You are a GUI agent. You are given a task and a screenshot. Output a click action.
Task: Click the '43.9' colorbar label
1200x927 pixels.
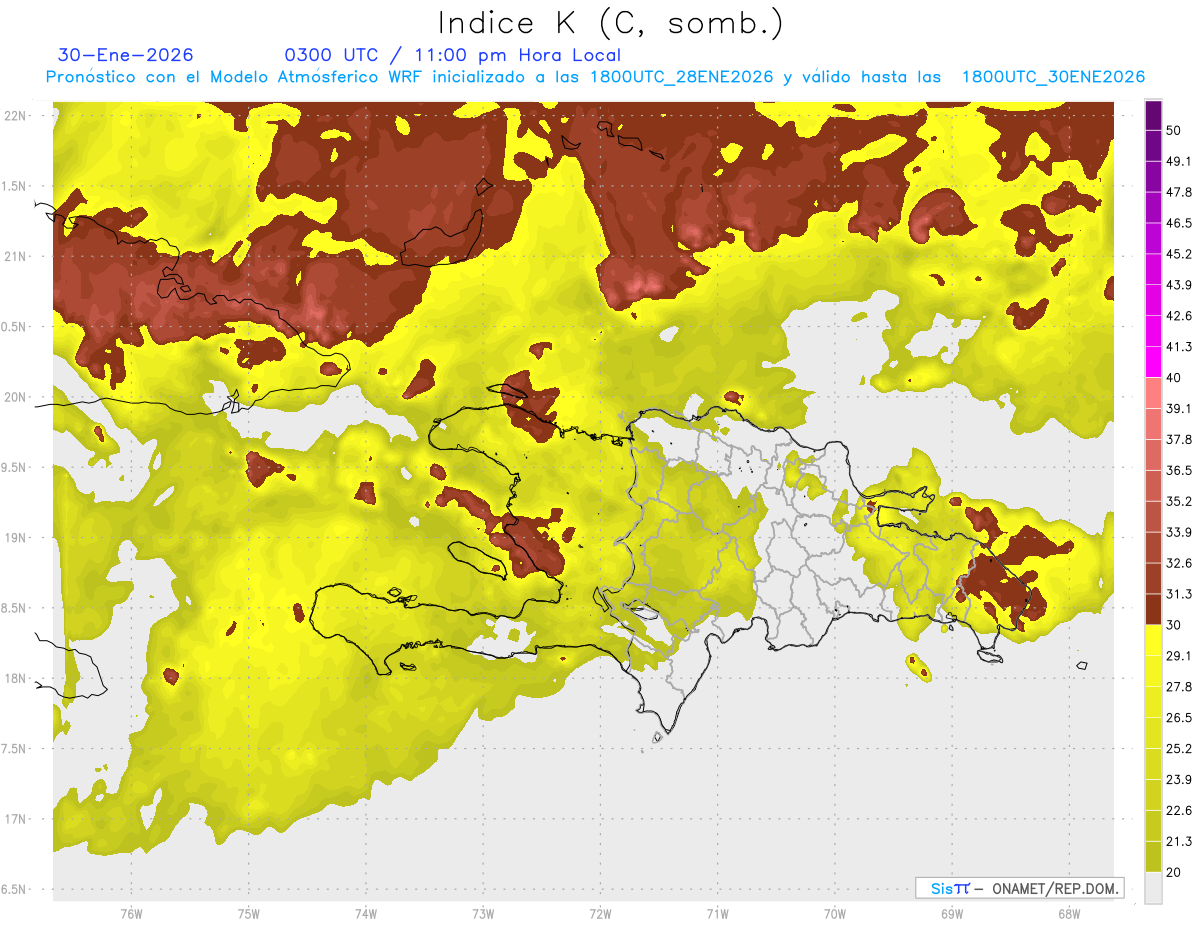pyautogui.click(x=1179, y=285)
